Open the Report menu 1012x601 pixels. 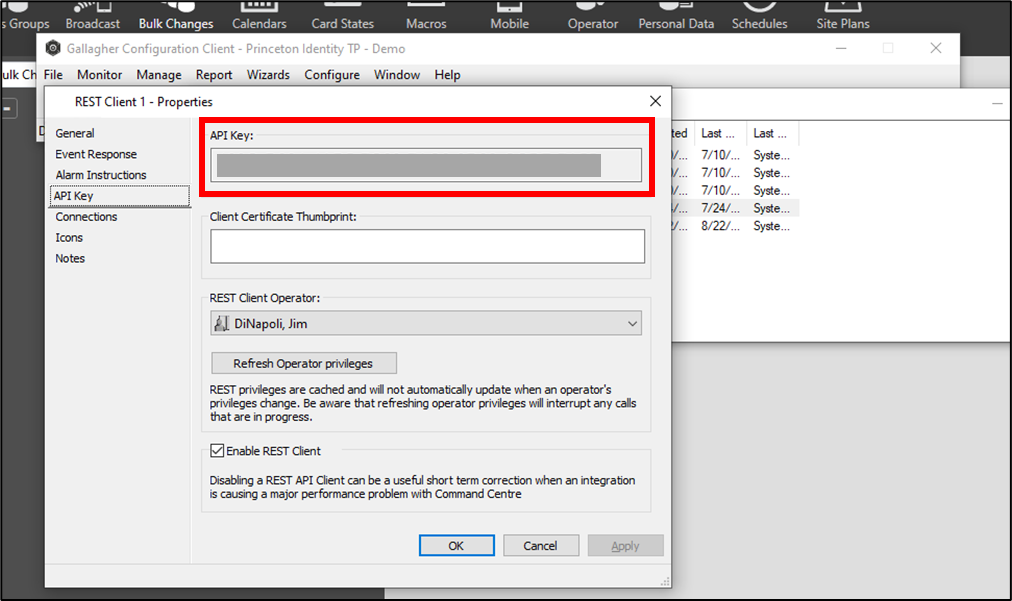pyautogui.click(x=214, y=75)
